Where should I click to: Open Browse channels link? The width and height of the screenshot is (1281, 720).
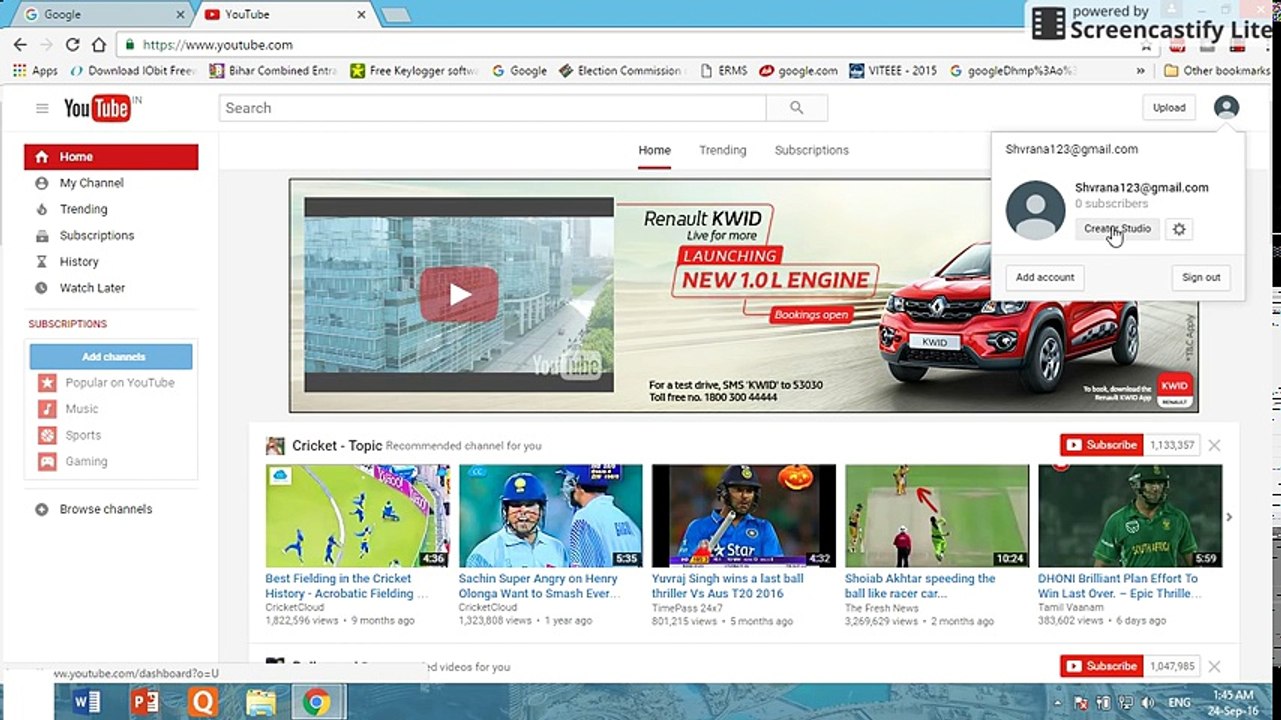click(x=106, y=509)
